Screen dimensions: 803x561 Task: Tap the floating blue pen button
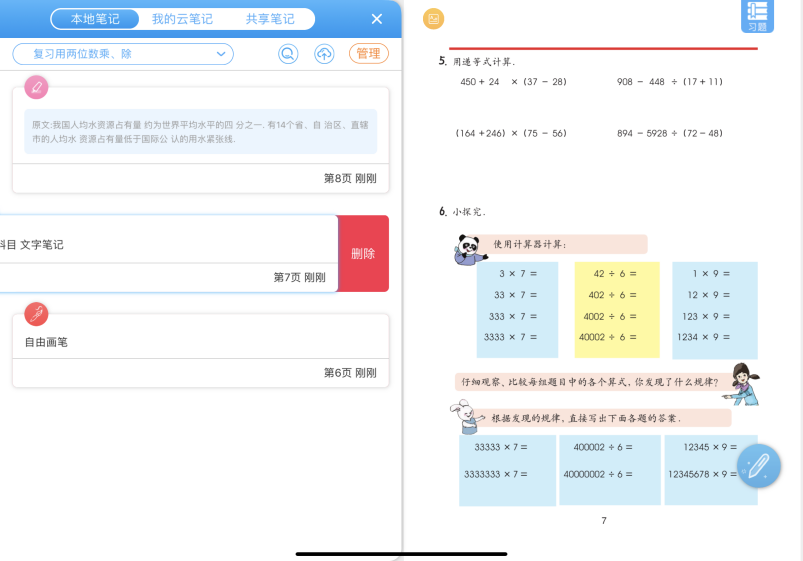[x=759, y=465]
